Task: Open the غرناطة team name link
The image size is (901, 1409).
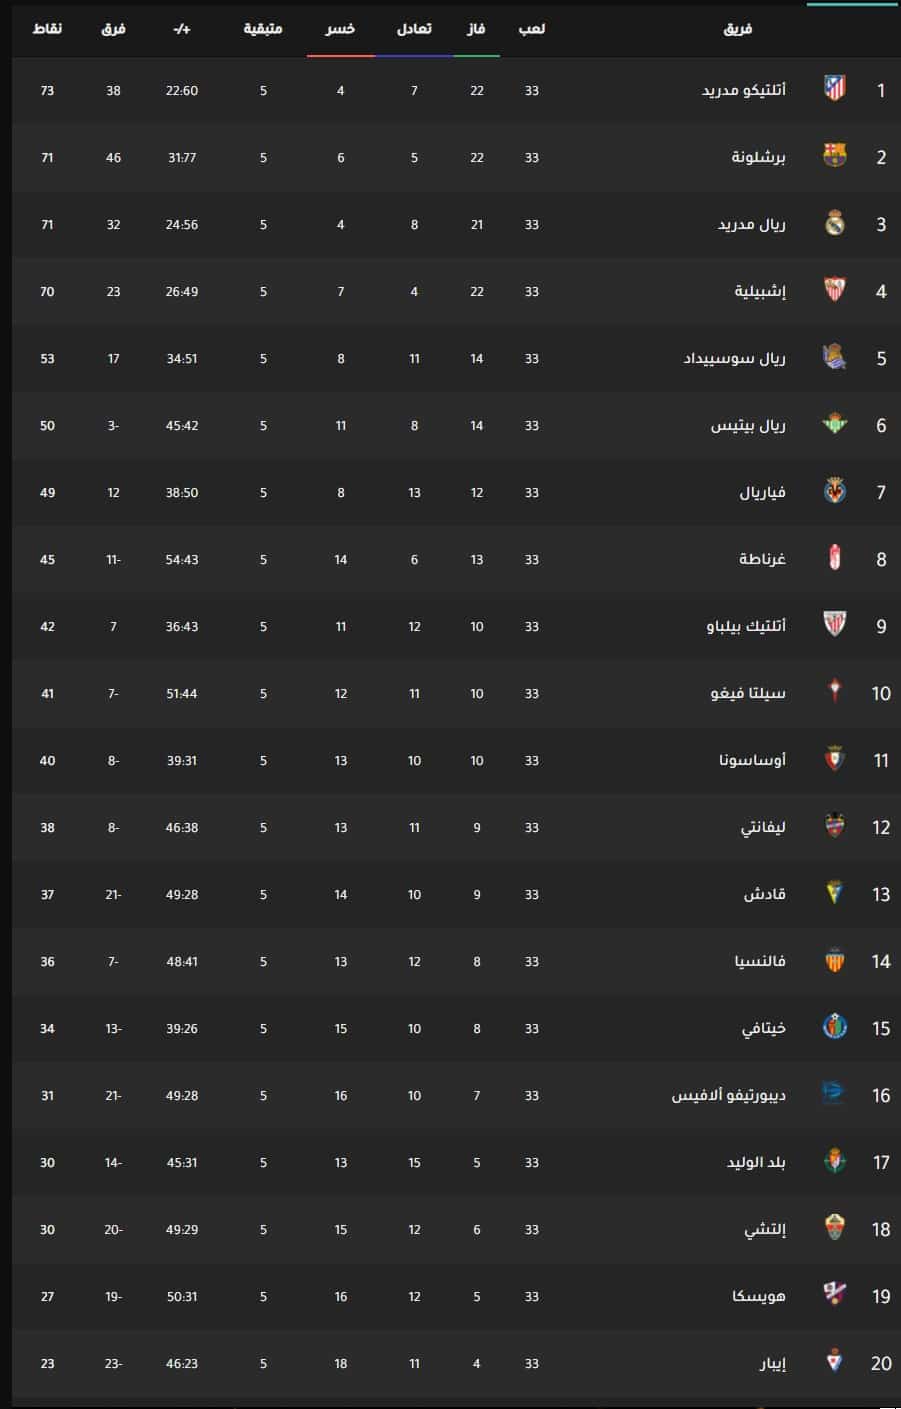Action: coord(762,559)
